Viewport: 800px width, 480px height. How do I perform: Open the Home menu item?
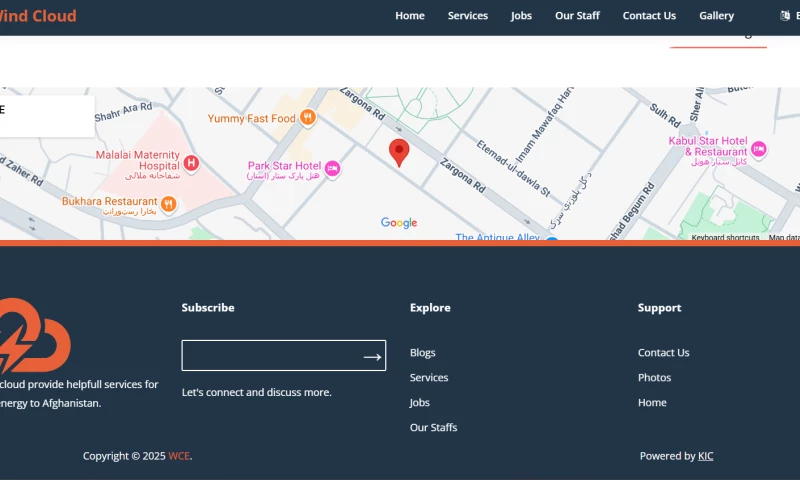(410, 16)
